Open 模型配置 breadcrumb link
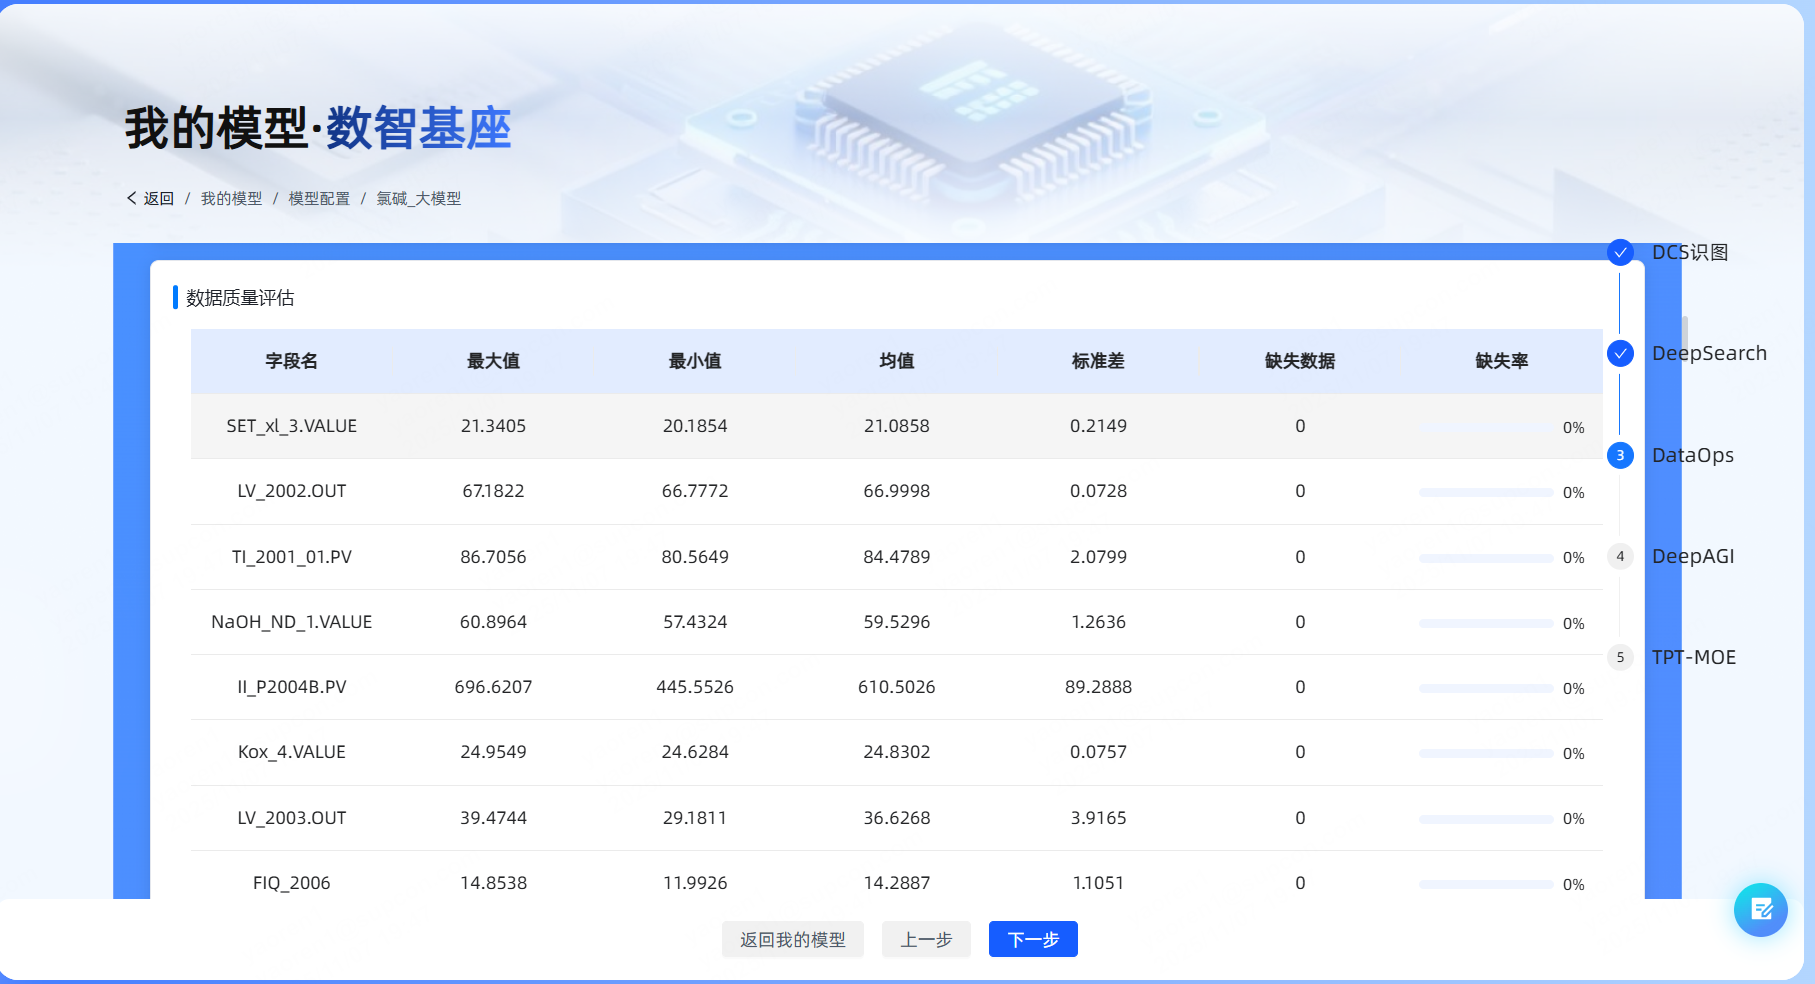 coord(319,199)
